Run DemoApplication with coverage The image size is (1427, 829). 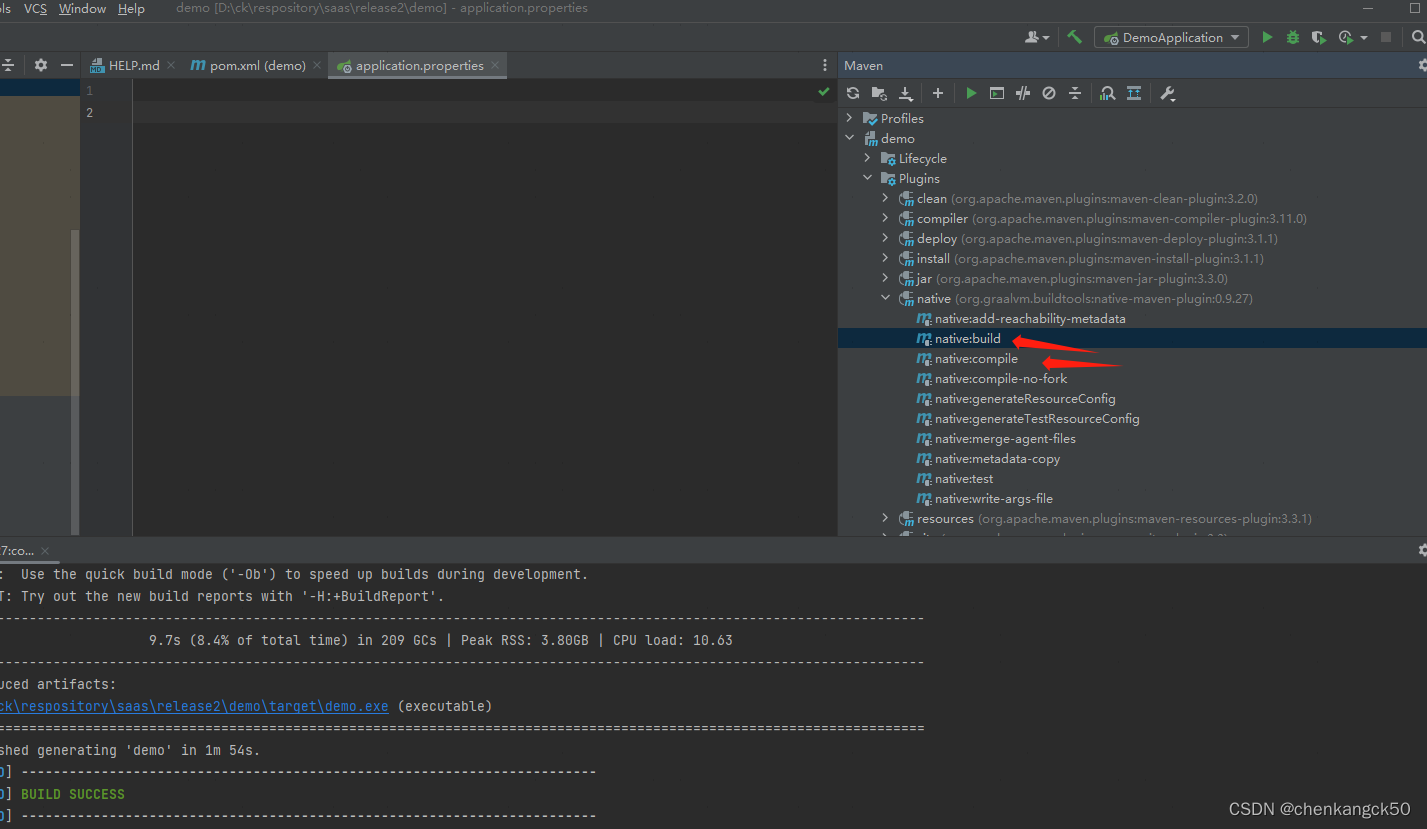point(1319,37)
